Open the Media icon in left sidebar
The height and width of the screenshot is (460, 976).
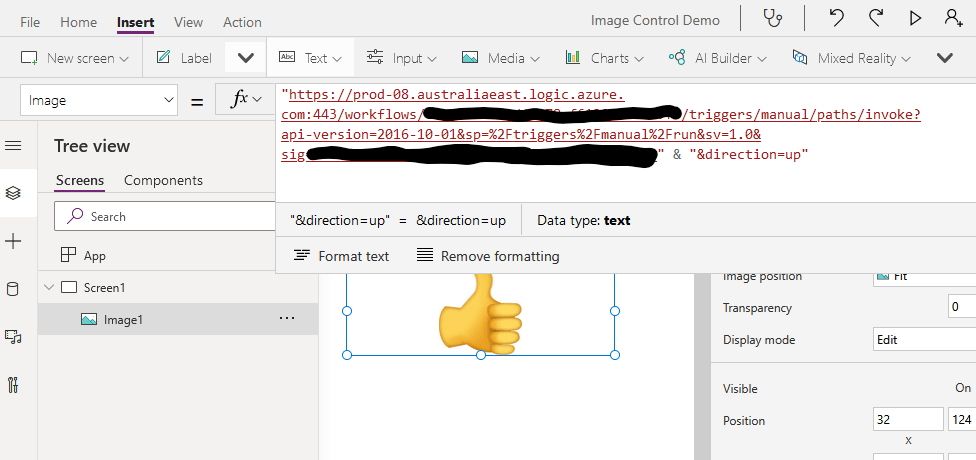pyautogui.click(x=13, y=337)
